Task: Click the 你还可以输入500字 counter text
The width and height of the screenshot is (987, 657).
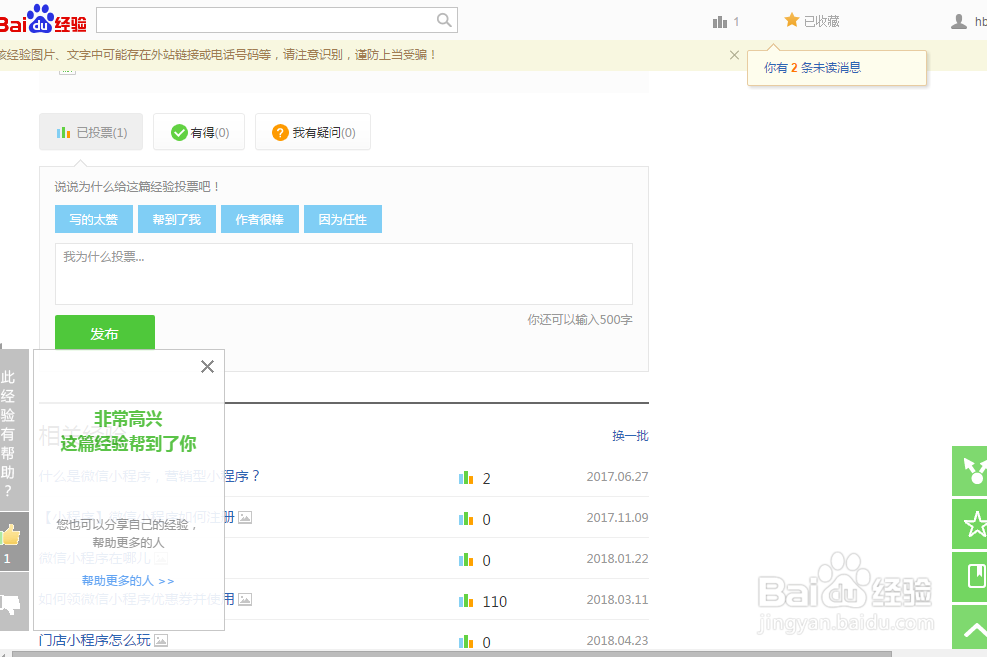Action: pyautogui.click(x=580, y=320)
